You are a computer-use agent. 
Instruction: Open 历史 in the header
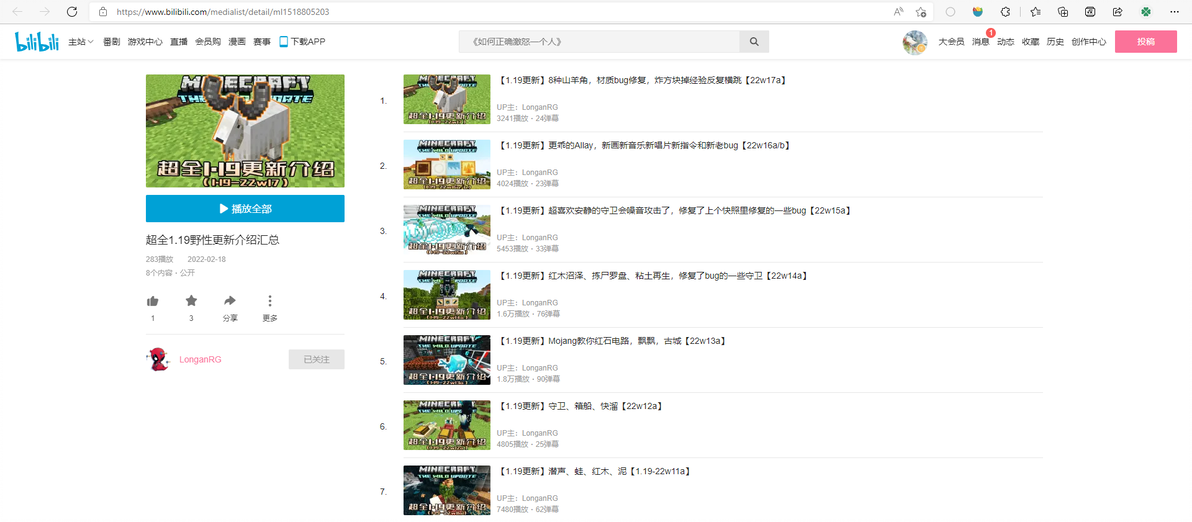pos(1055,42)
